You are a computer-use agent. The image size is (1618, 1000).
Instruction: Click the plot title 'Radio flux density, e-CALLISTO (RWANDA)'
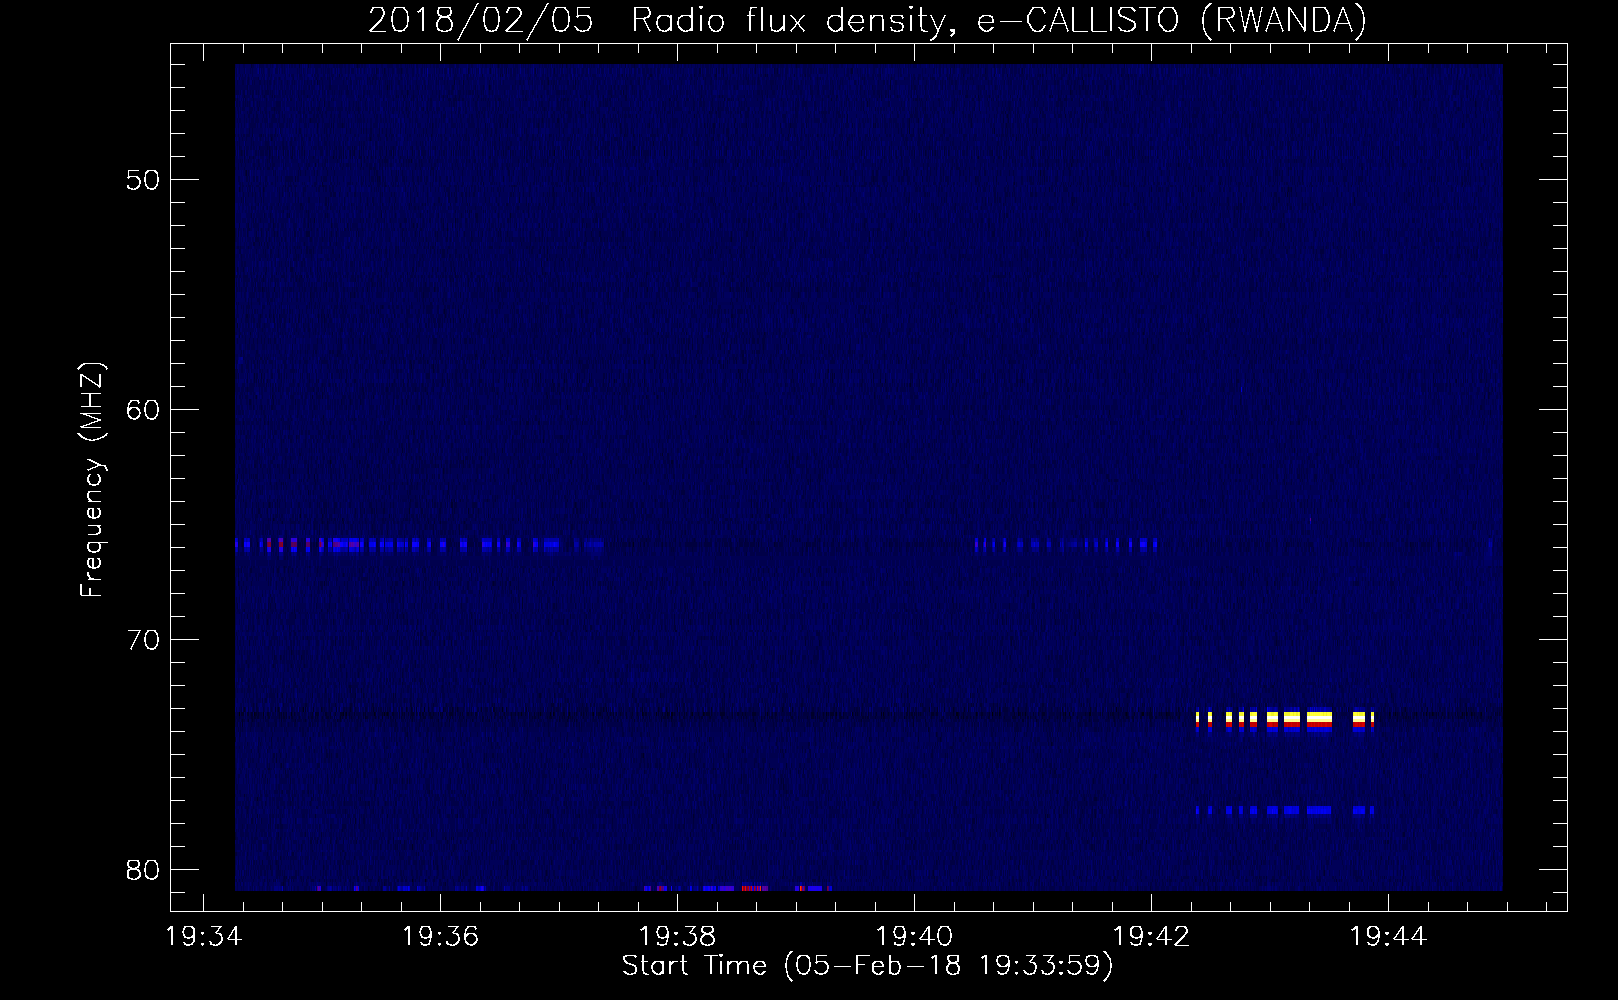click(999, 20)
